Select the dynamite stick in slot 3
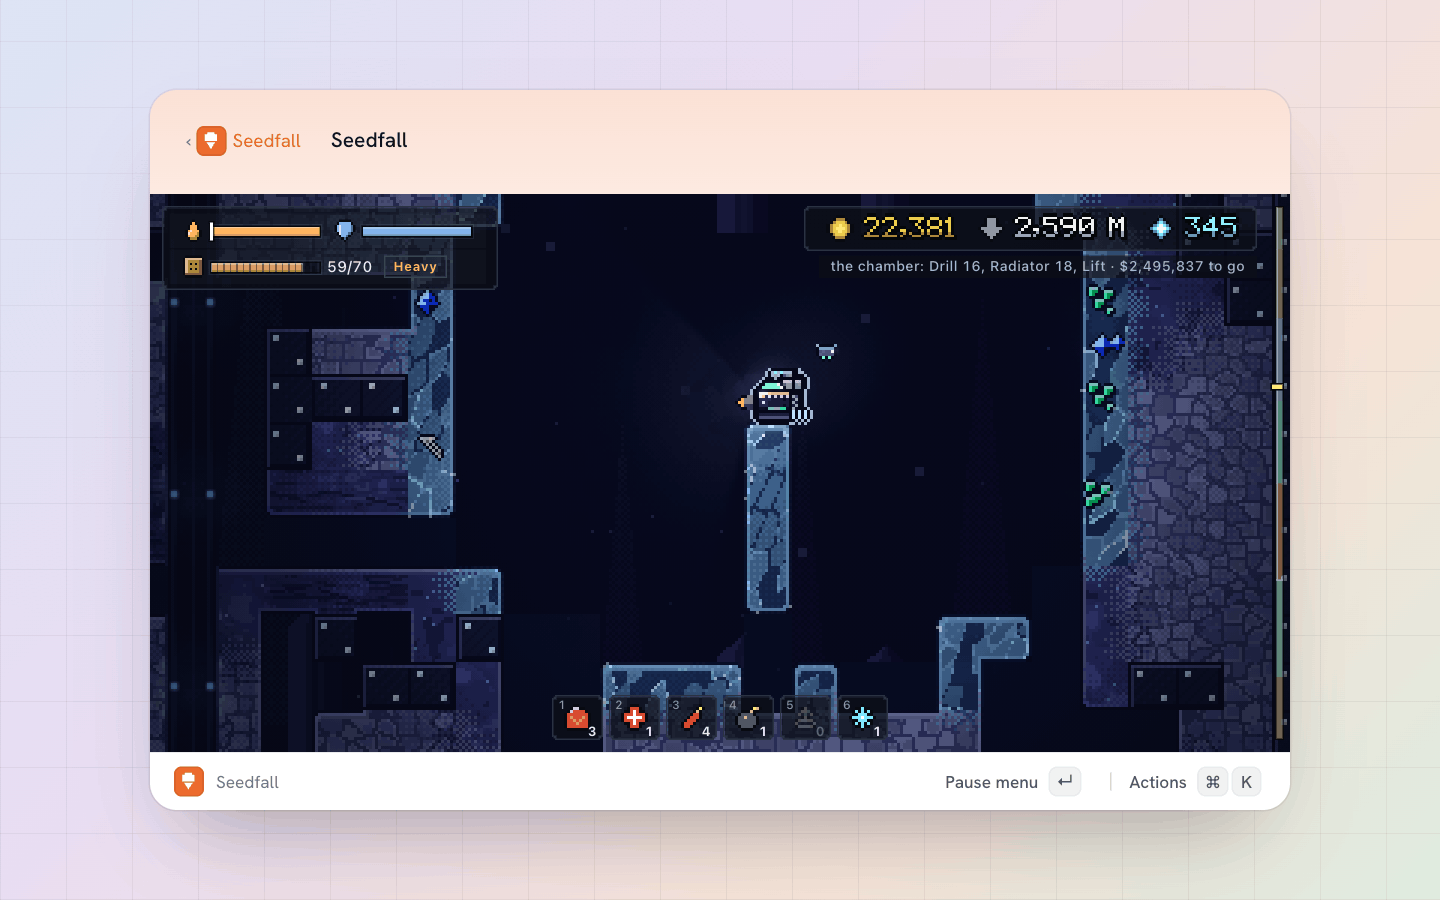This screenshot has width=1440, height=900. click(x=691, y=717)
